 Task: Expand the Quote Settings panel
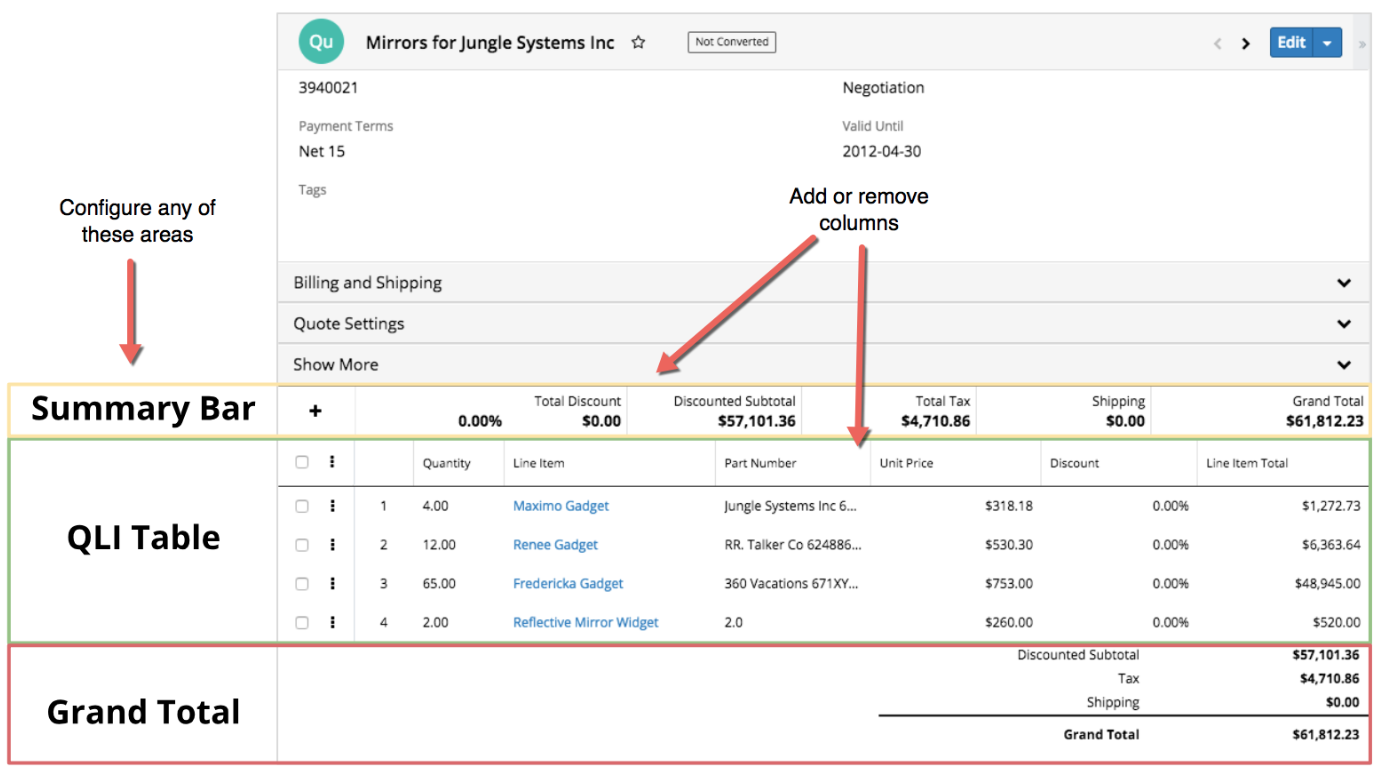(1344, 324)
